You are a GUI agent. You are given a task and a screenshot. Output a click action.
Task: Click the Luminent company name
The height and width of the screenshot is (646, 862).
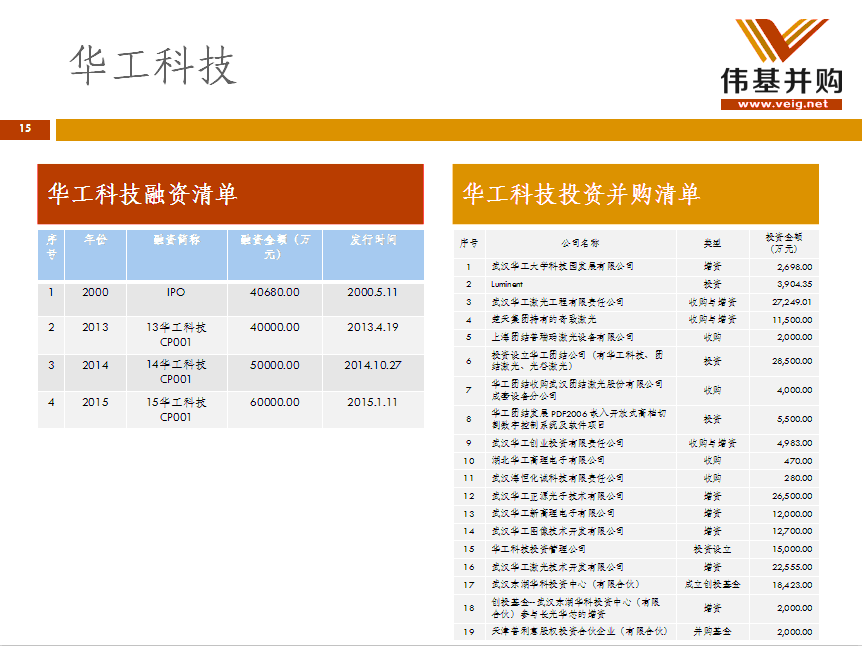[507, 284]
